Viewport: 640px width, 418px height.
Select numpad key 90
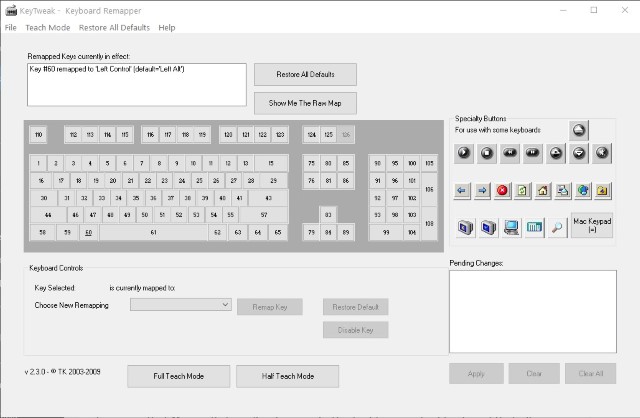coord(378,163)
